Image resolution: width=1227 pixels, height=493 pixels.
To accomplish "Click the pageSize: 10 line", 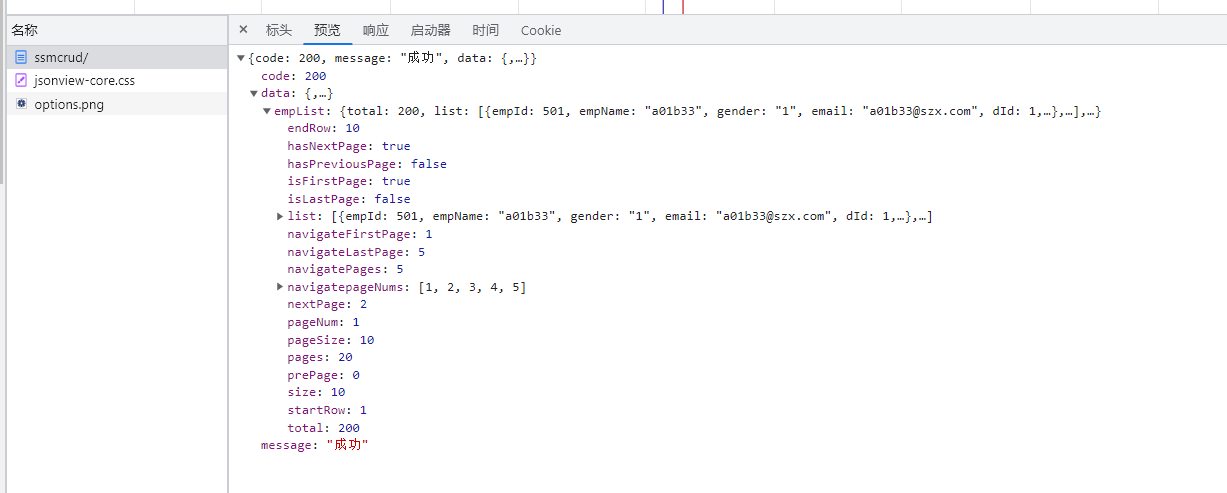I will point(330,340).
